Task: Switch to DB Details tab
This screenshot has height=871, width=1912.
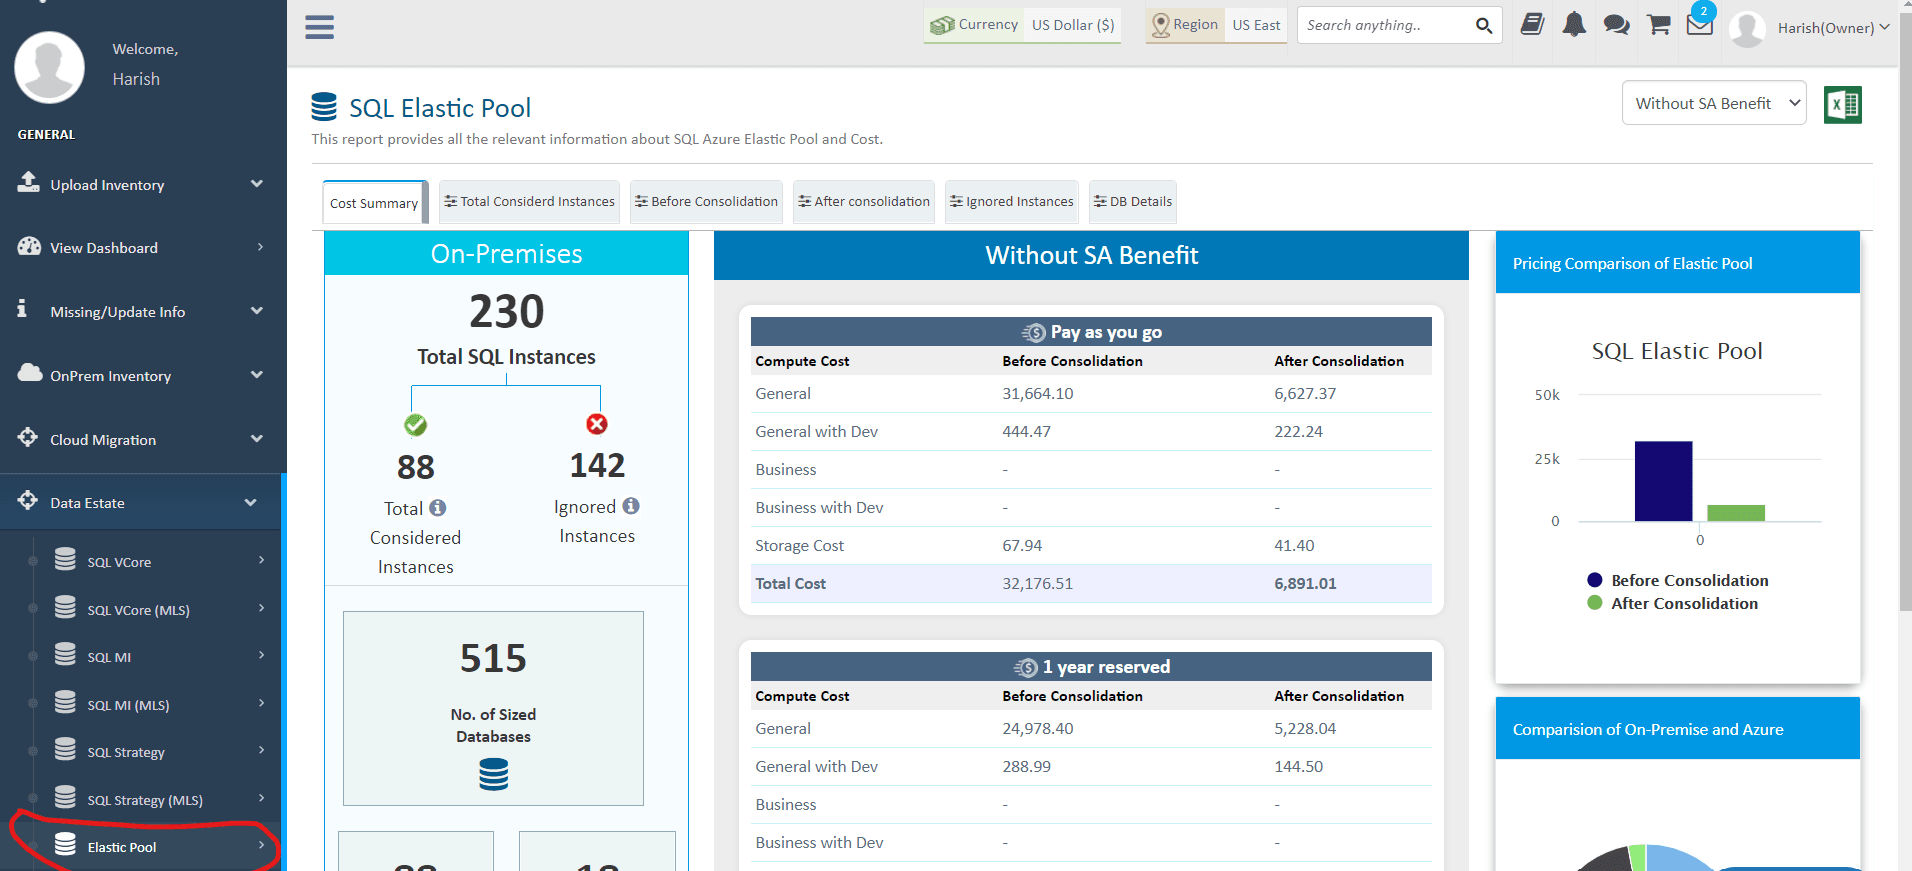Action: click(x=1133, y=202)
